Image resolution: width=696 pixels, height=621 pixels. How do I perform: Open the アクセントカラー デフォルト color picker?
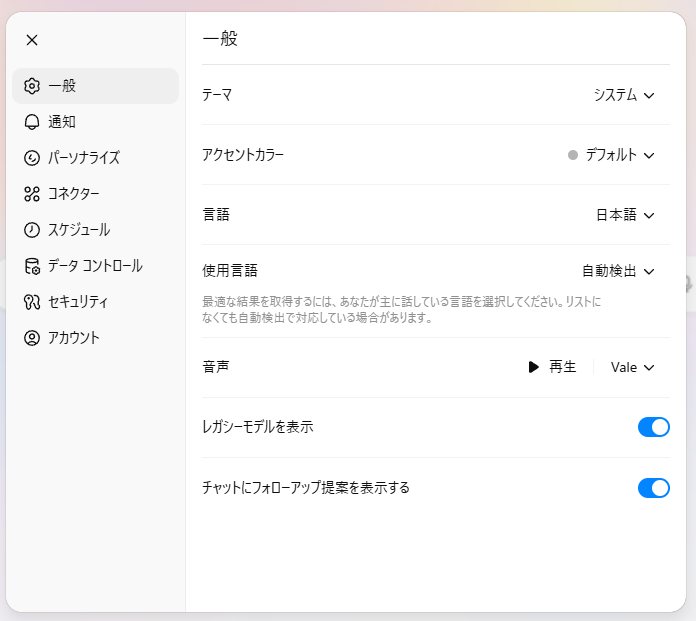(x=611, y=155)
